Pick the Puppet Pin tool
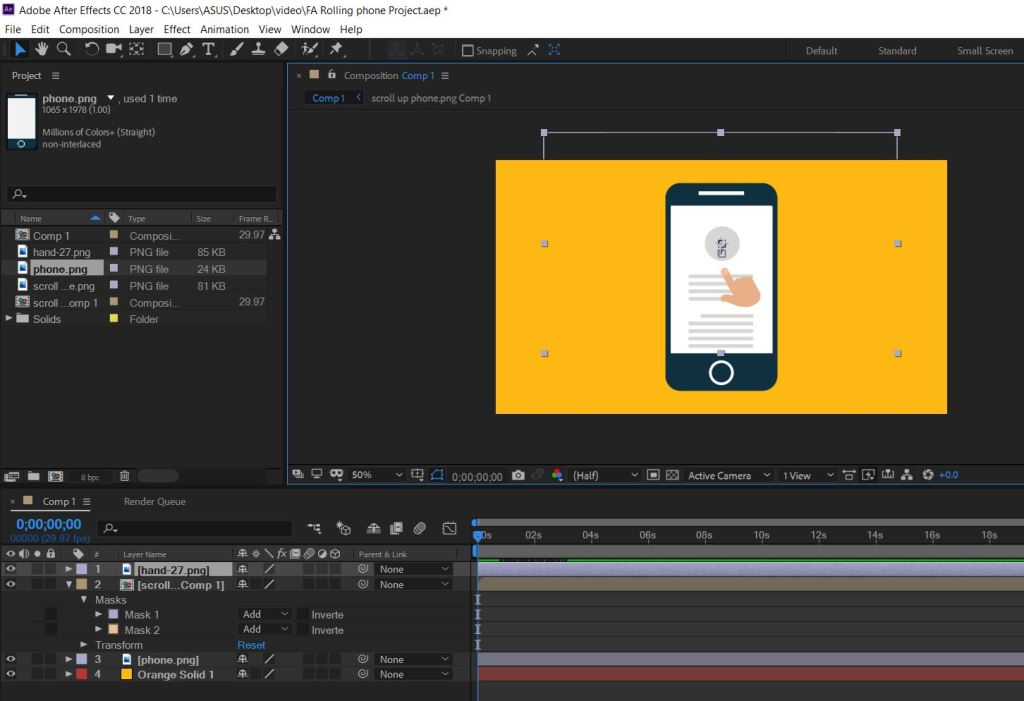This screenshot has width=1024, height=701. point(336,49)
